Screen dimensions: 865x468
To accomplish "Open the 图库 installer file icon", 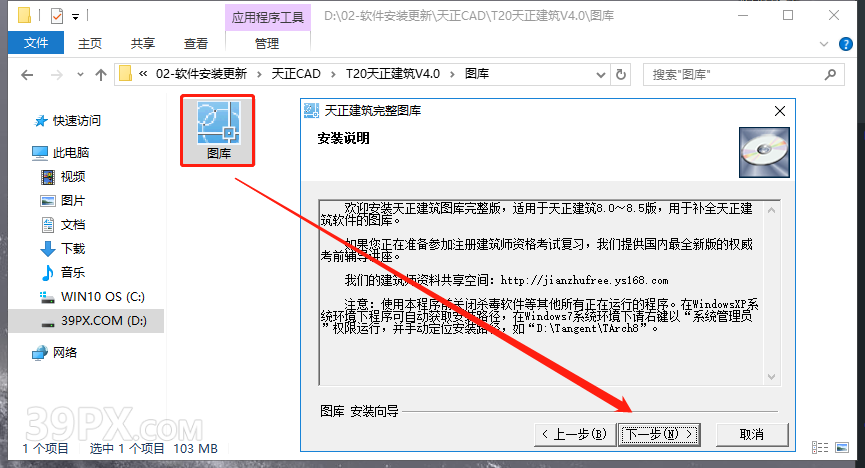I will coord(218,130).
